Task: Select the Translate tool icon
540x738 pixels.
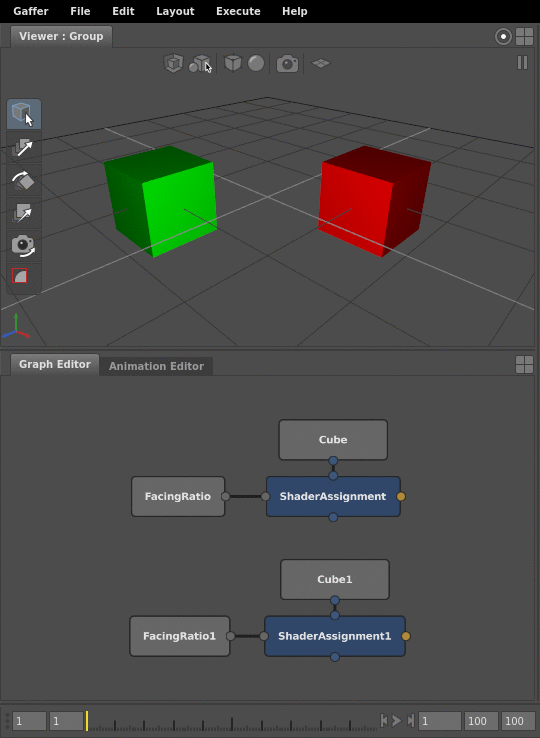Action: tap(24, 148)
